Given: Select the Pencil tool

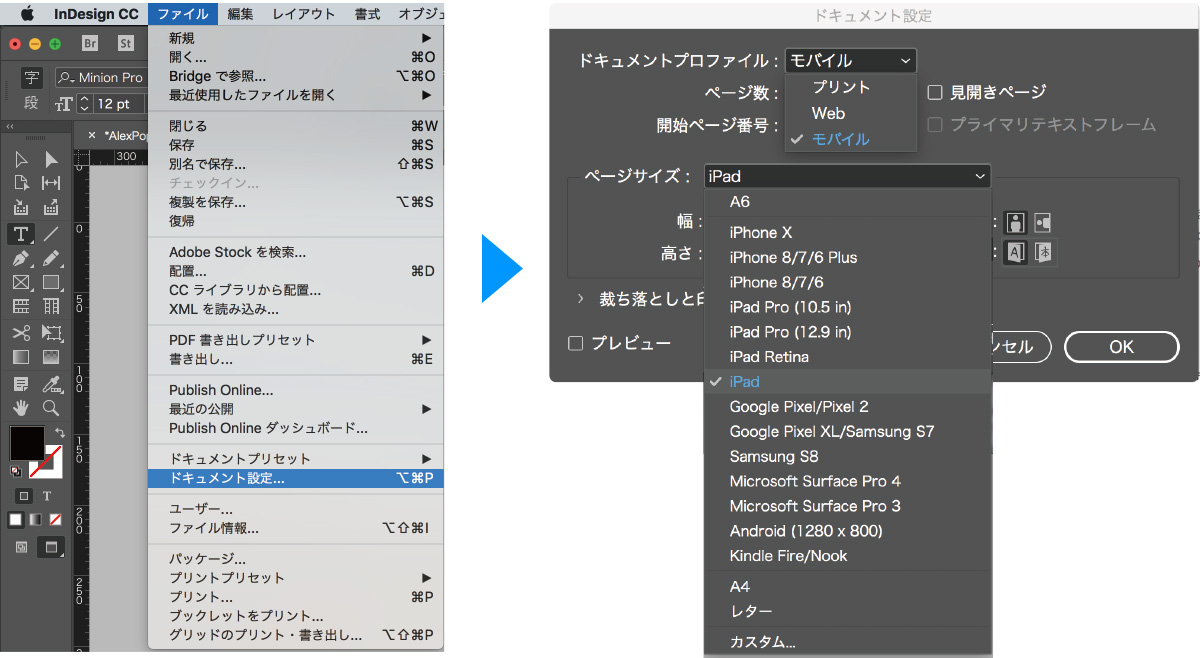Looking at the screenshot, I should coord(51,259).
